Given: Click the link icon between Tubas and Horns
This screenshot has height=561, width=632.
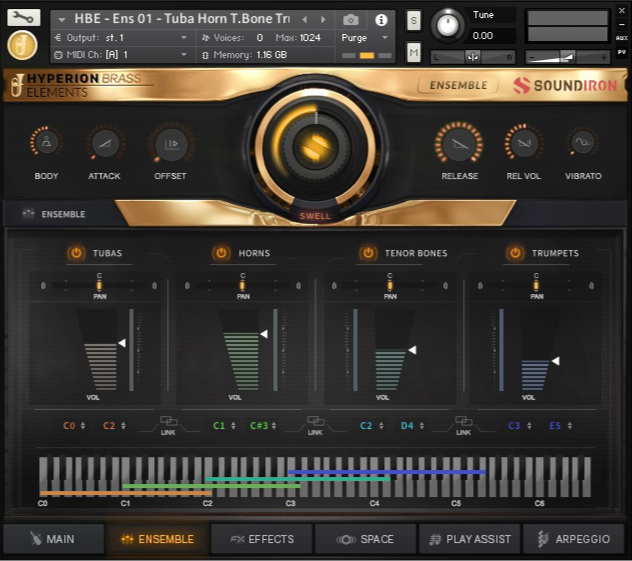Looking at the screenshot, I should pos(168,424).
